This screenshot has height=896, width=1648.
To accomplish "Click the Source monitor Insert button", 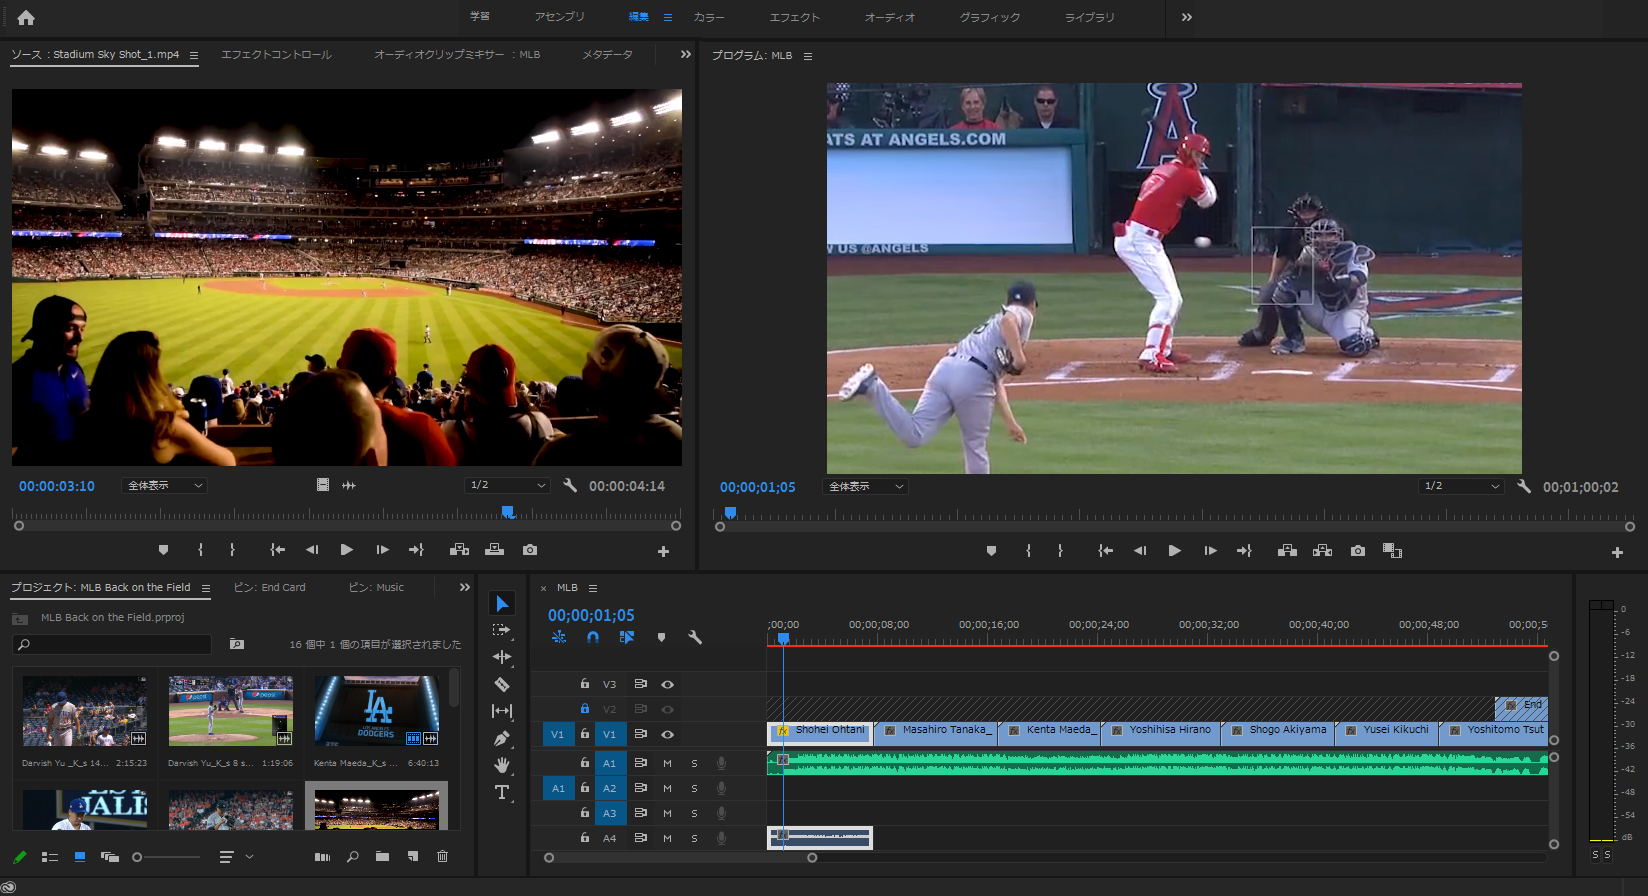I will [459, 550].
